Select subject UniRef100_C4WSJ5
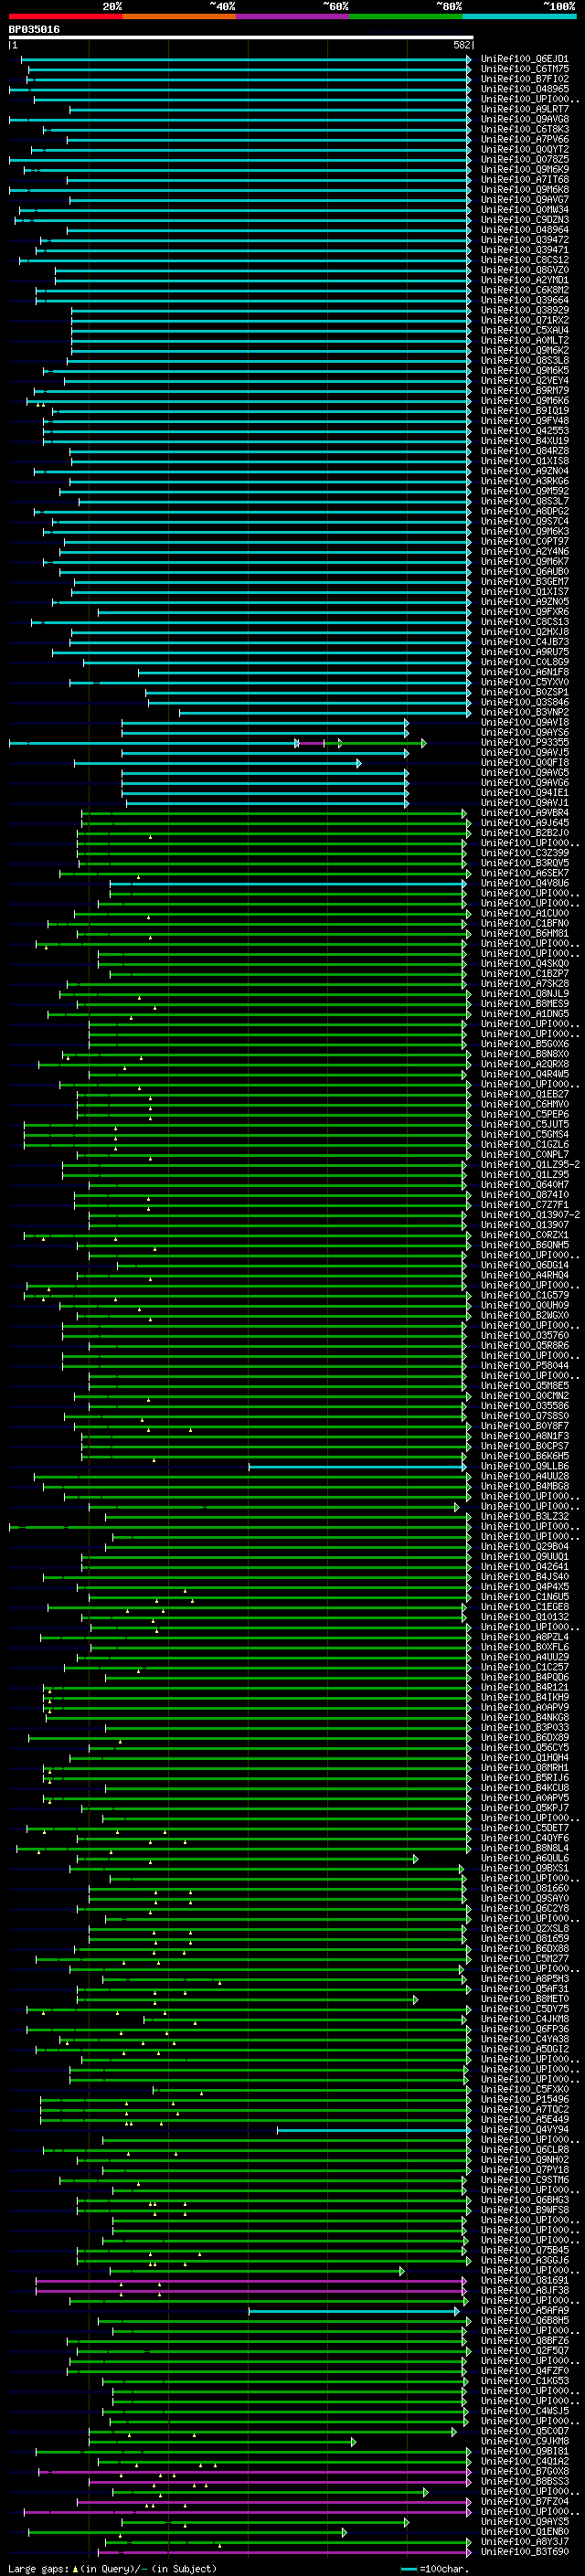 coord(525,2410)
